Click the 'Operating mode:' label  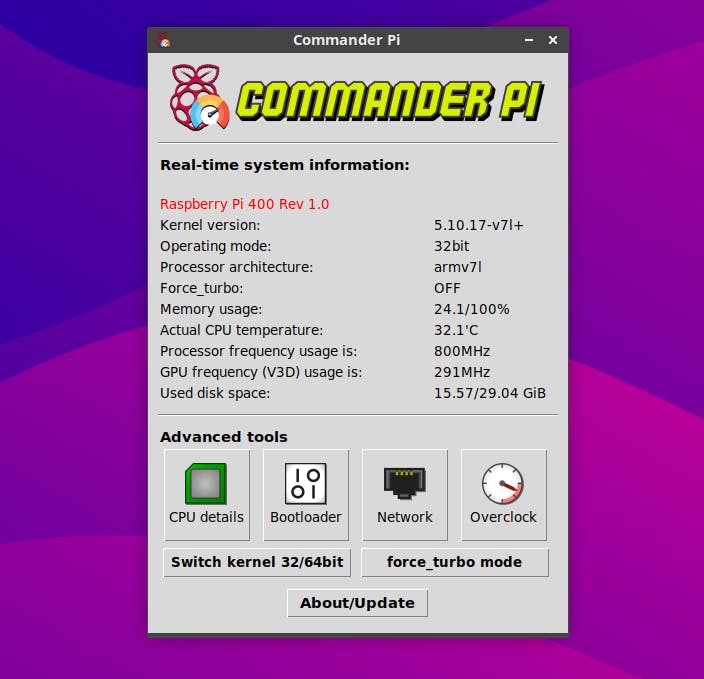pos(216,246)
